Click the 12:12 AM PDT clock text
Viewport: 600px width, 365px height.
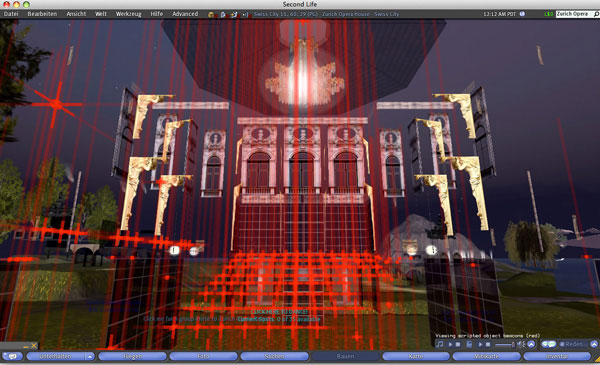coord(499,14)
